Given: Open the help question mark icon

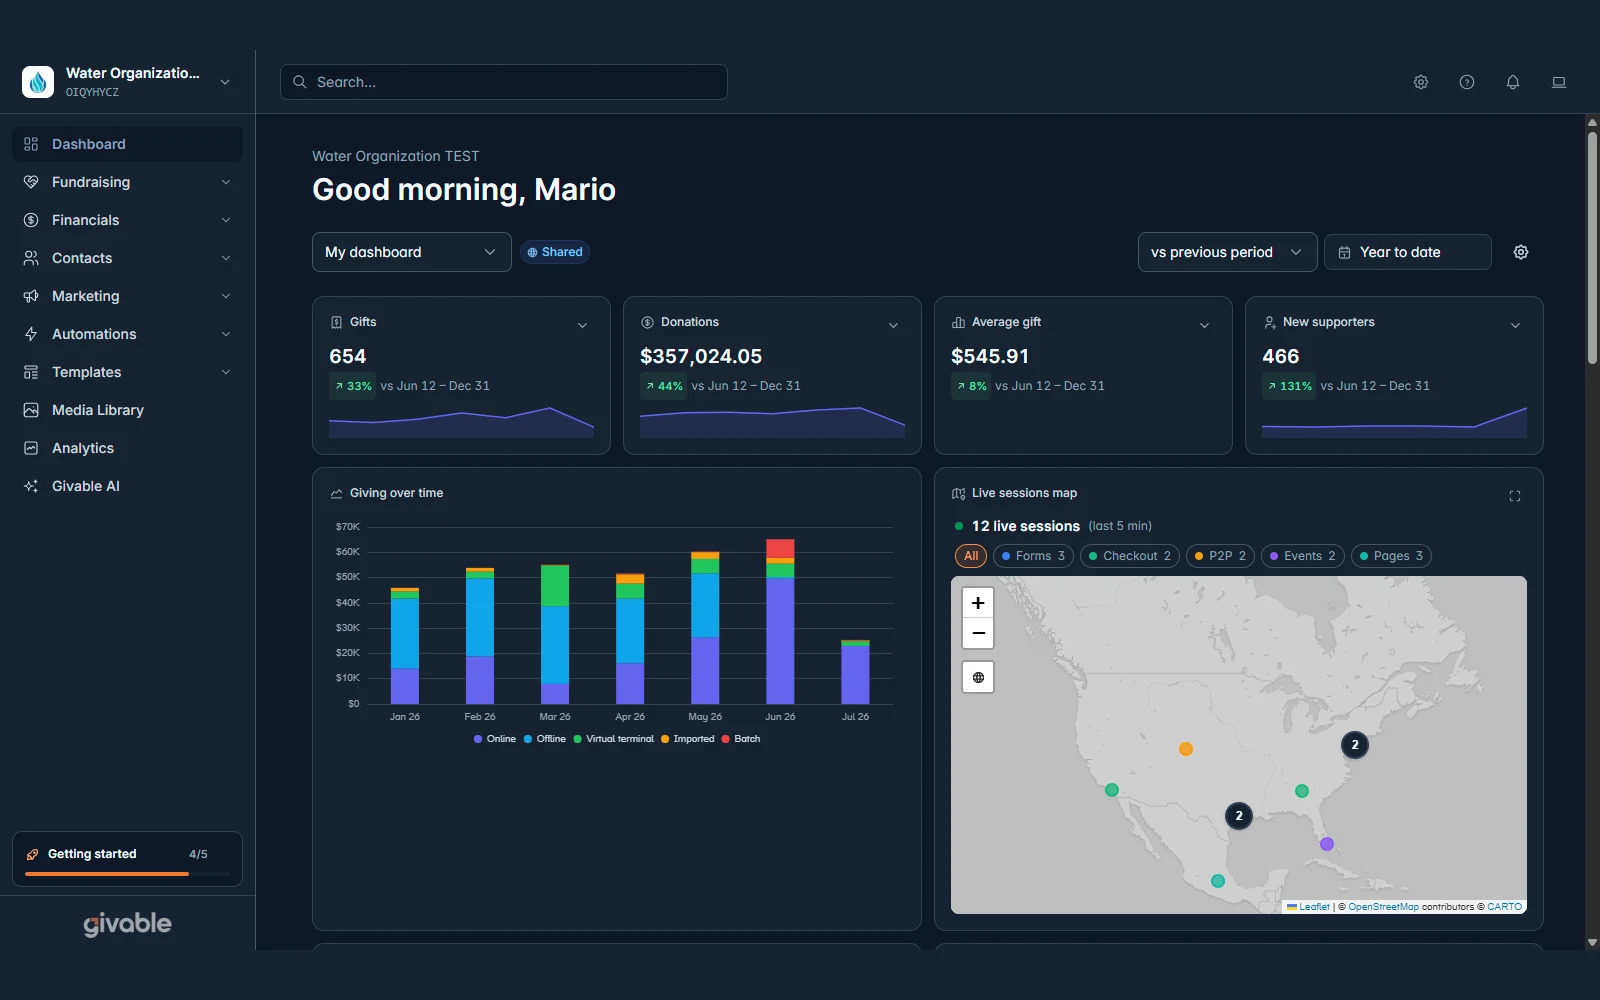Looking at the screenshot, I should point(1467,82).
